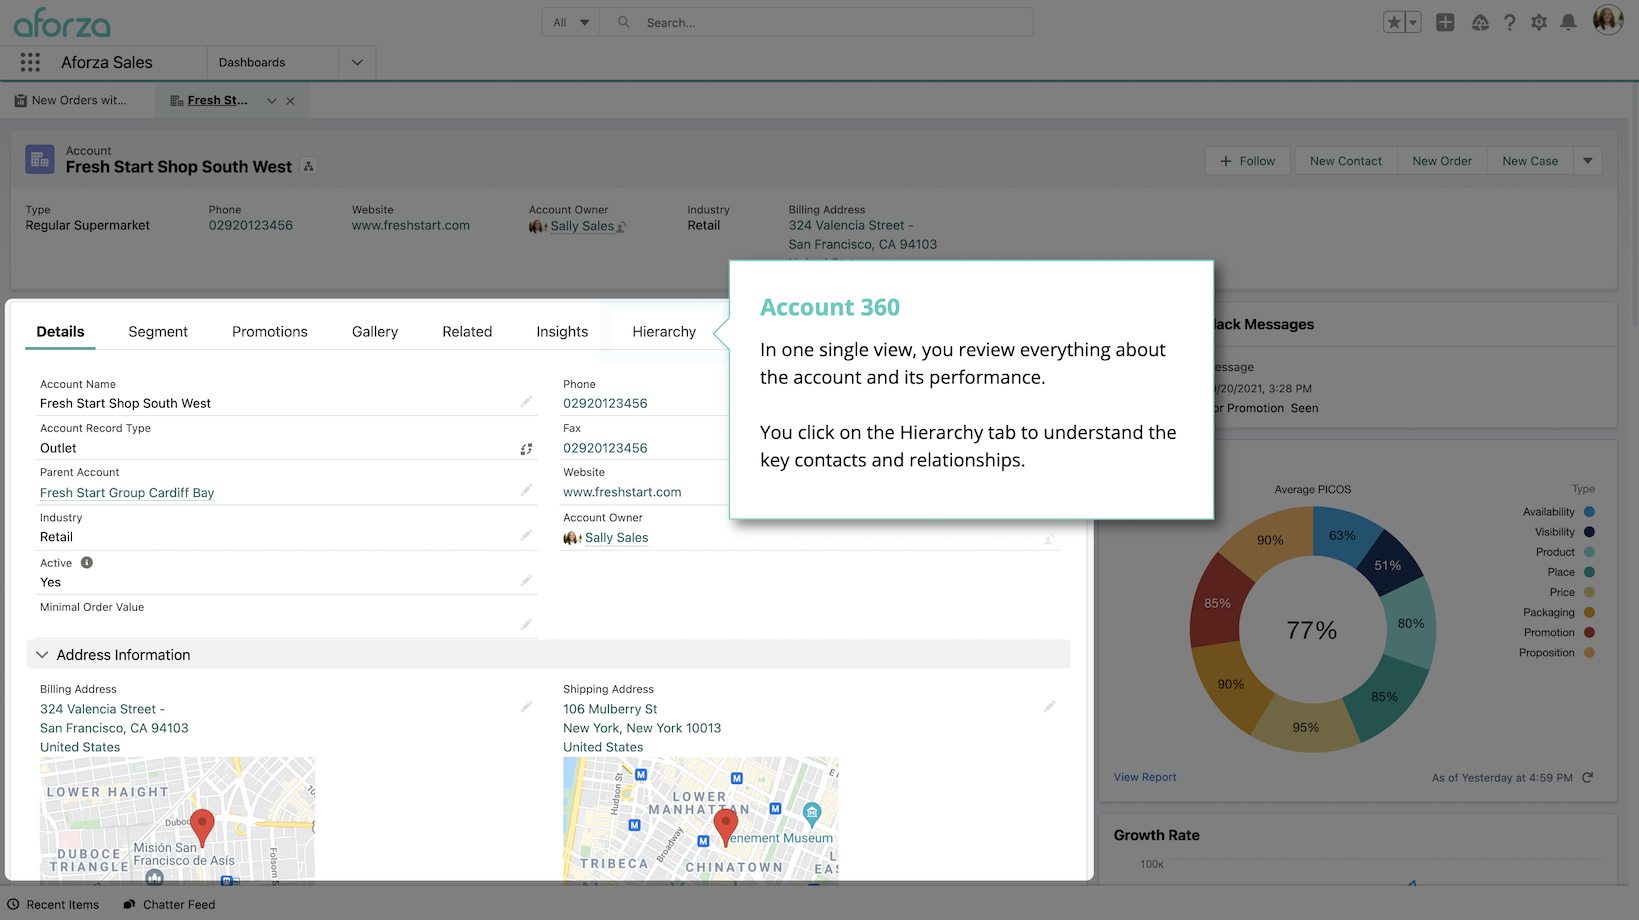The image size is (1639, 920).
Task: Collapse the Address Information section
Action: click(548, 655)
